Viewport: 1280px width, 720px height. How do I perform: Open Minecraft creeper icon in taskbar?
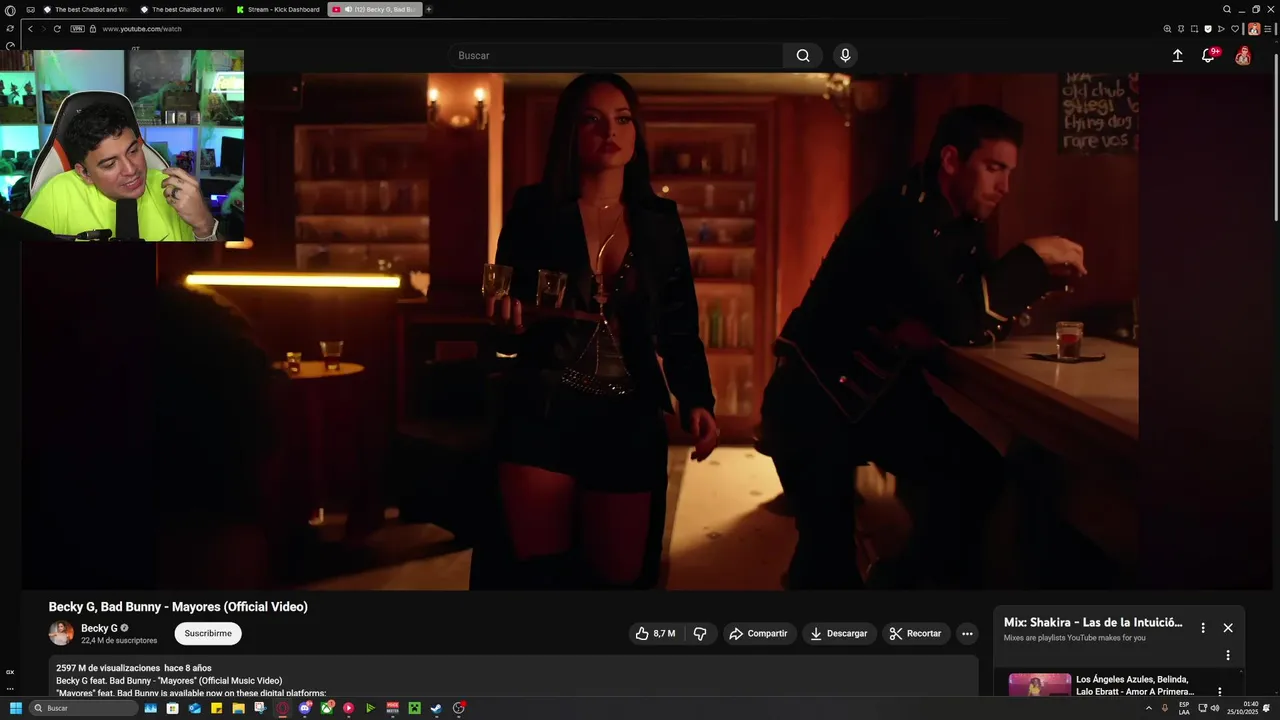point(414,708)
